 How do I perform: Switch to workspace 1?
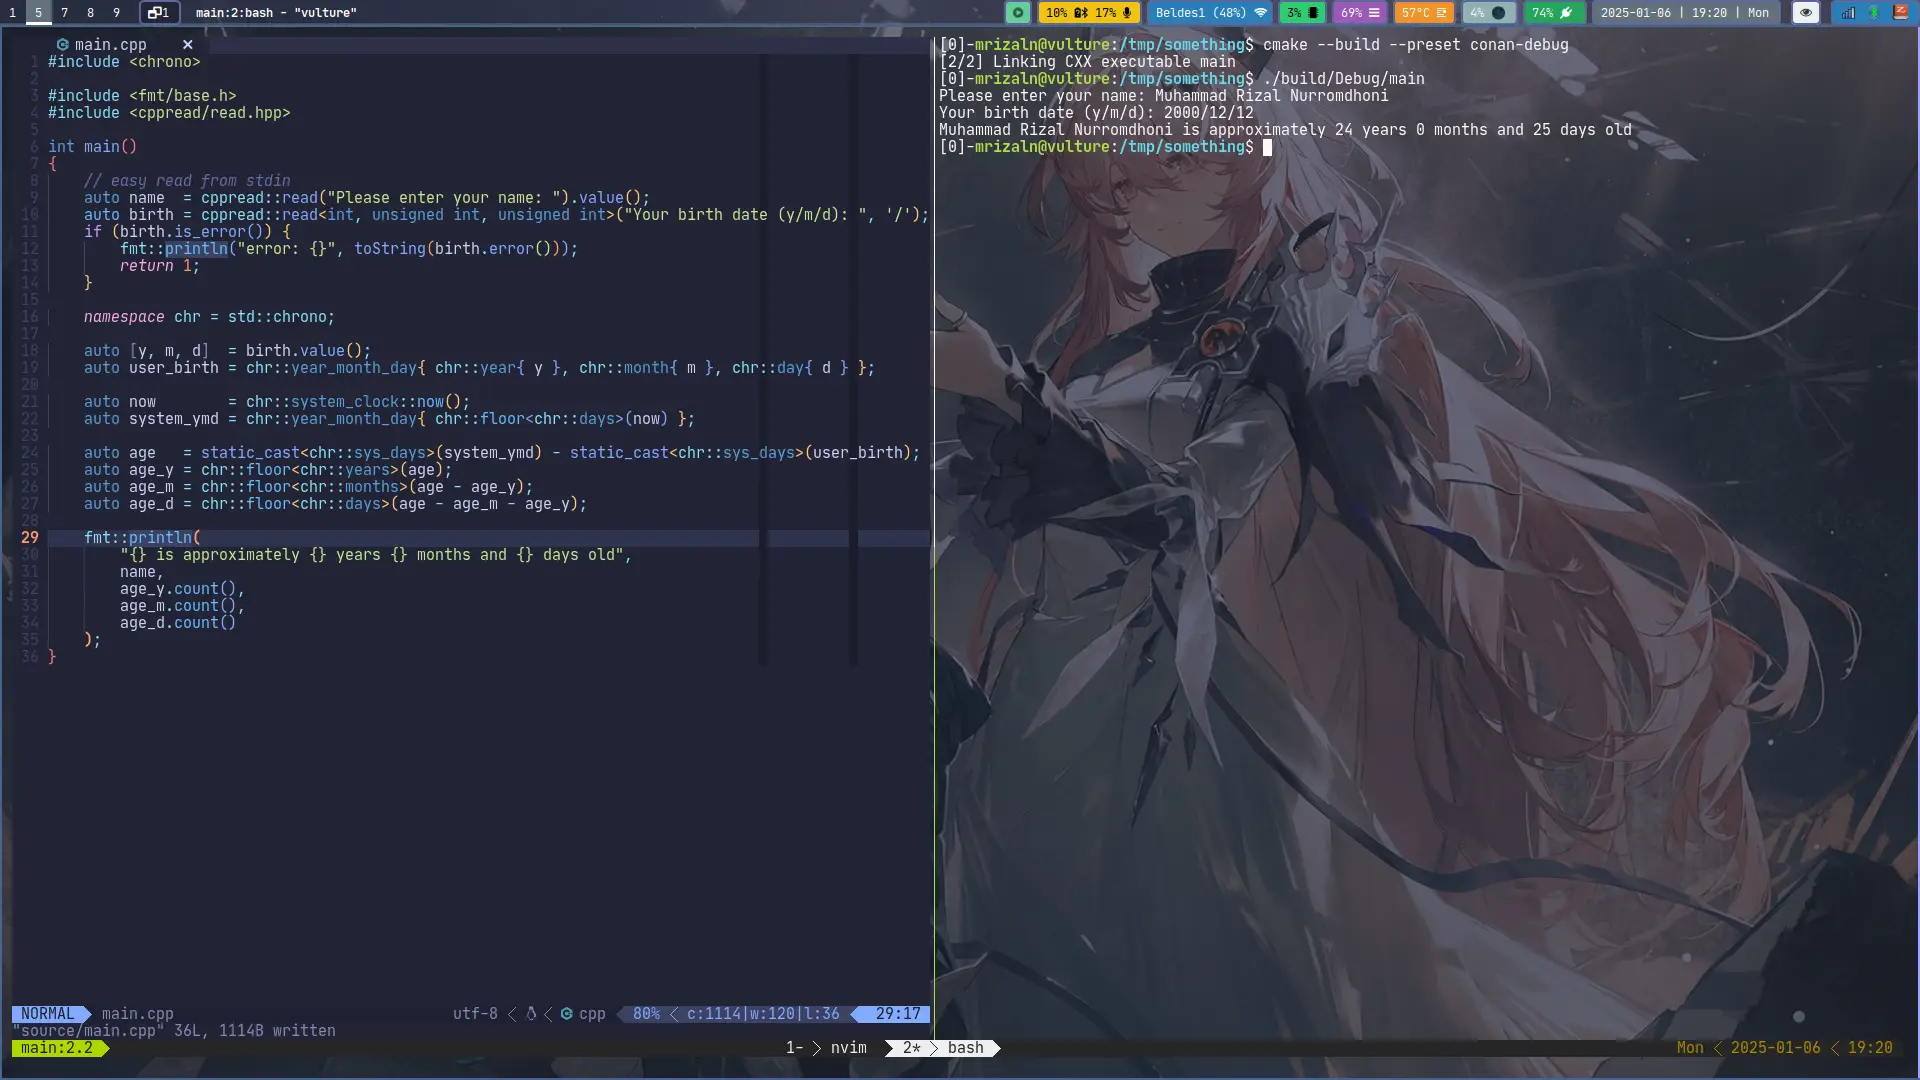[12, 13]
